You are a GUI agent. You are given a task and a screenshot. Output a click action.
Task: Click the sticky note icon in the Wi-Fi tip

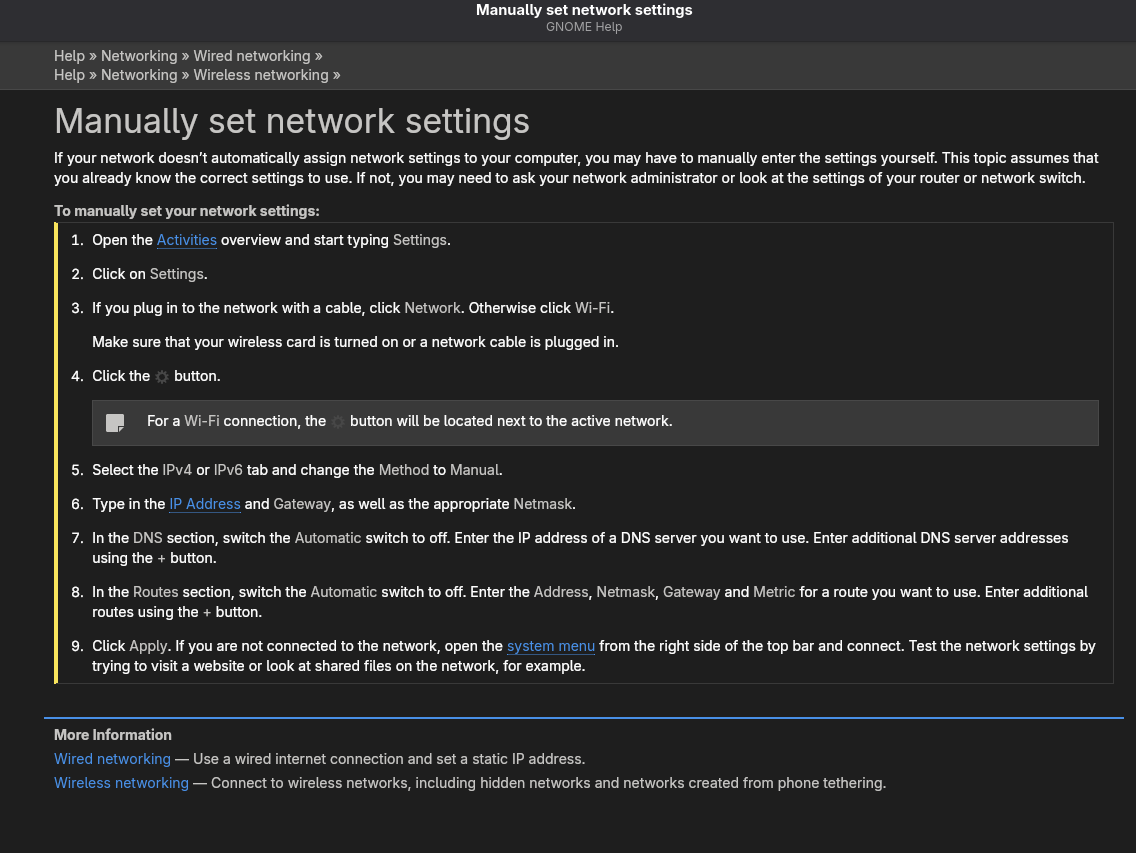coord(116,422)
